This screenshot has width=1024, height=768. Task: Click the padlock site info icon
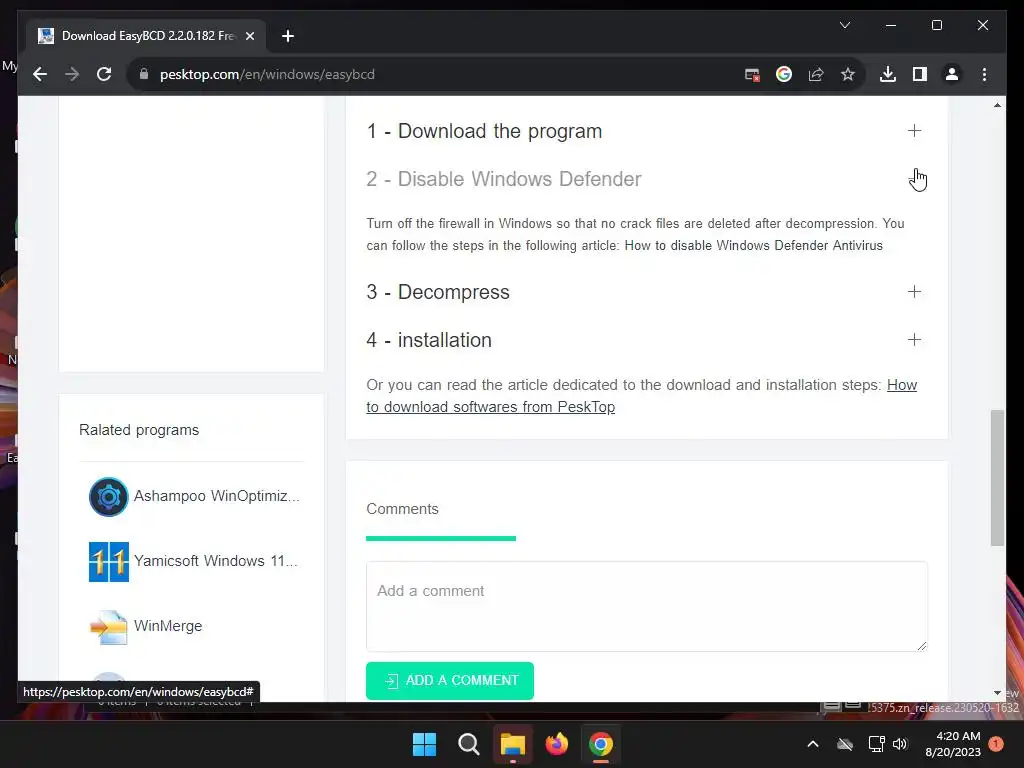pyautogui.click(x=144, y=74)
